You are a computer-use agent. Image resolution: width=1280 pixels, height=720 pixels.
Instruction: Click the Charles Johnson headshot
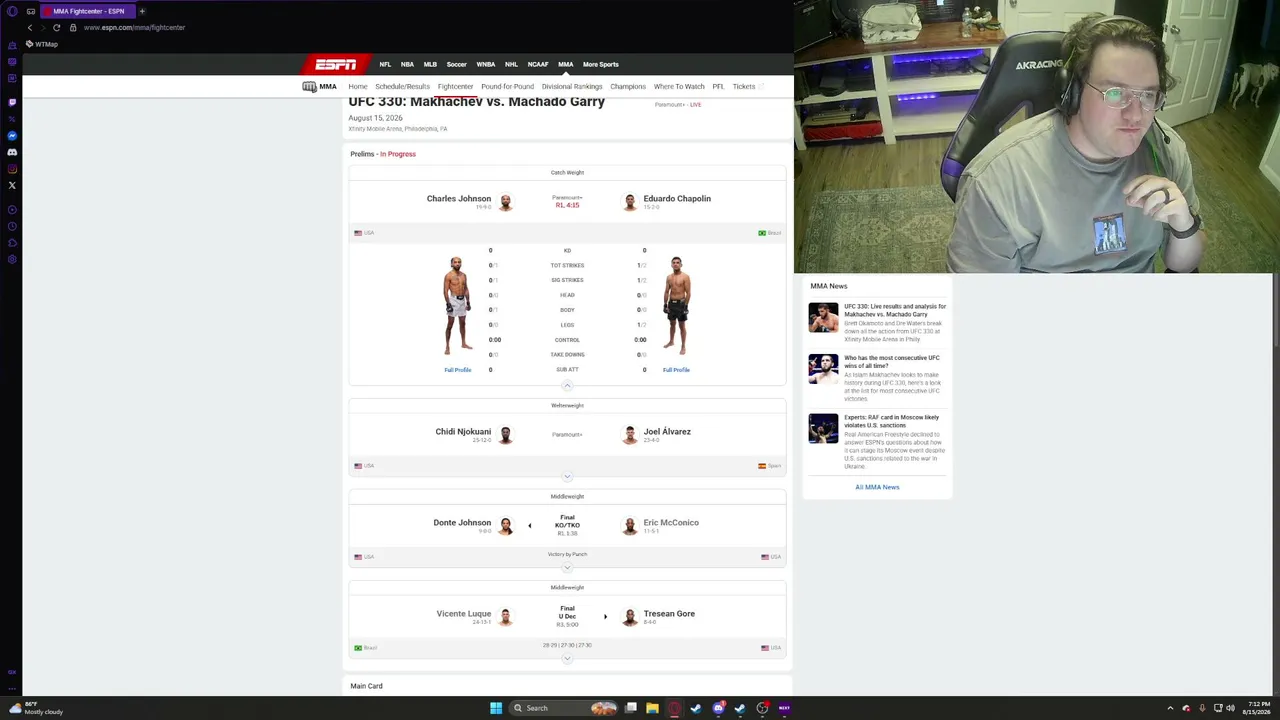tap(506, 202)
